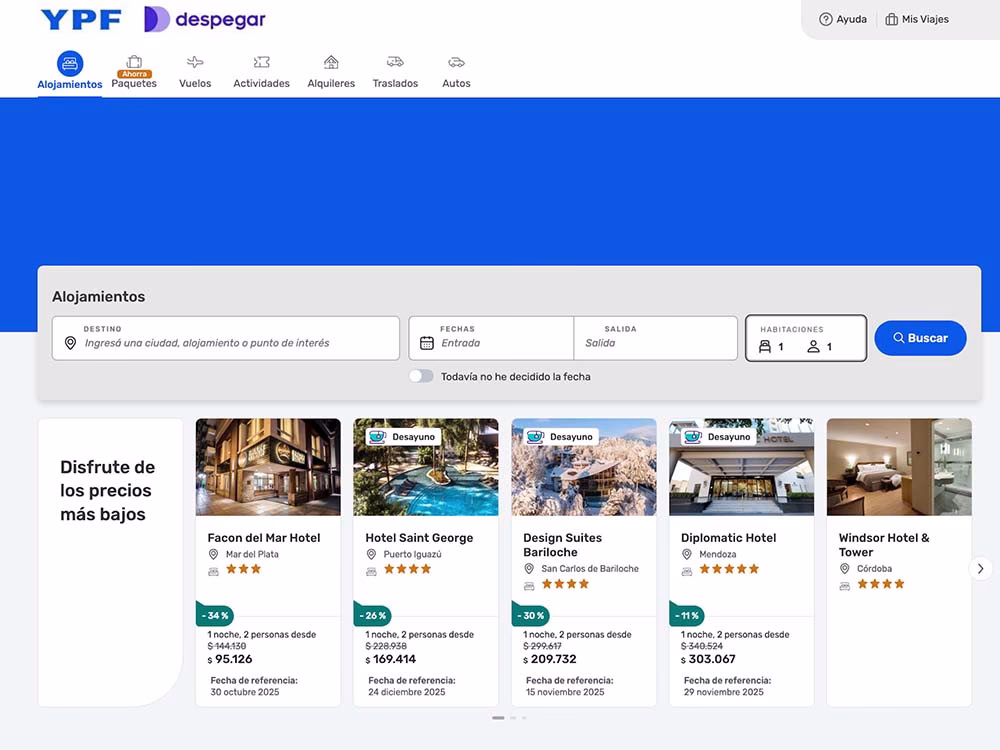Open the Autos car icon
Image resolution: width=1000 pixels, height=750 pixels.
[x=456, y=62]
